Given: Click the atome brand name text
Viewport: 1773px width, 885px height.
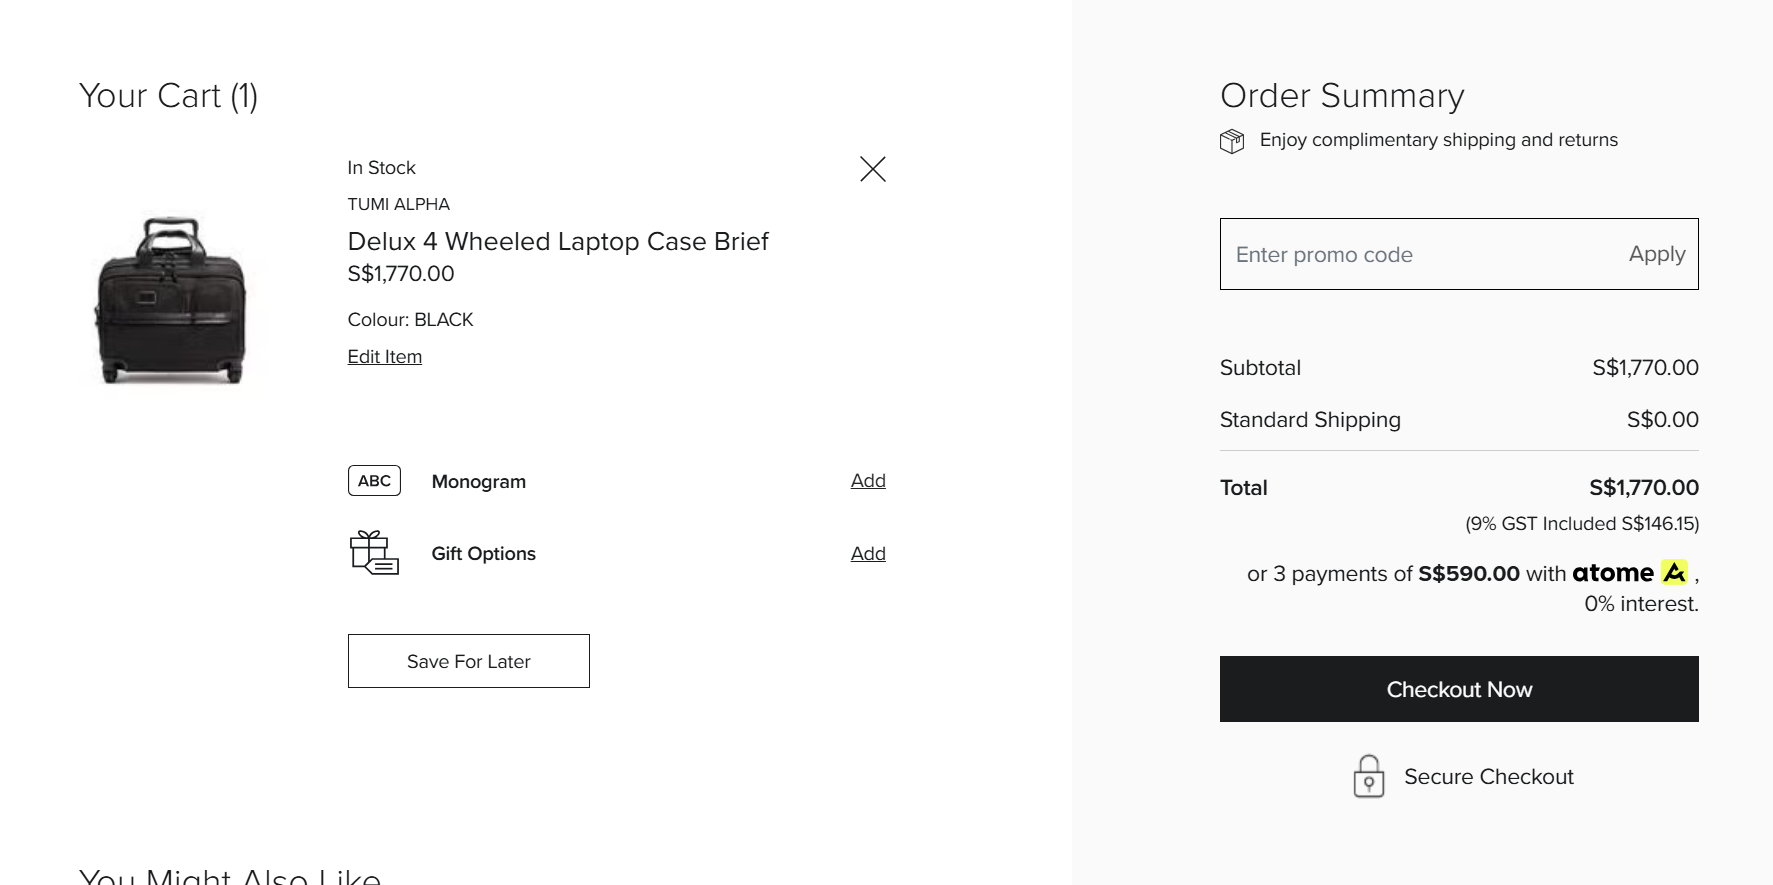Looking at the screenshot, I should pyautogui.click(x=1612, y=573).
